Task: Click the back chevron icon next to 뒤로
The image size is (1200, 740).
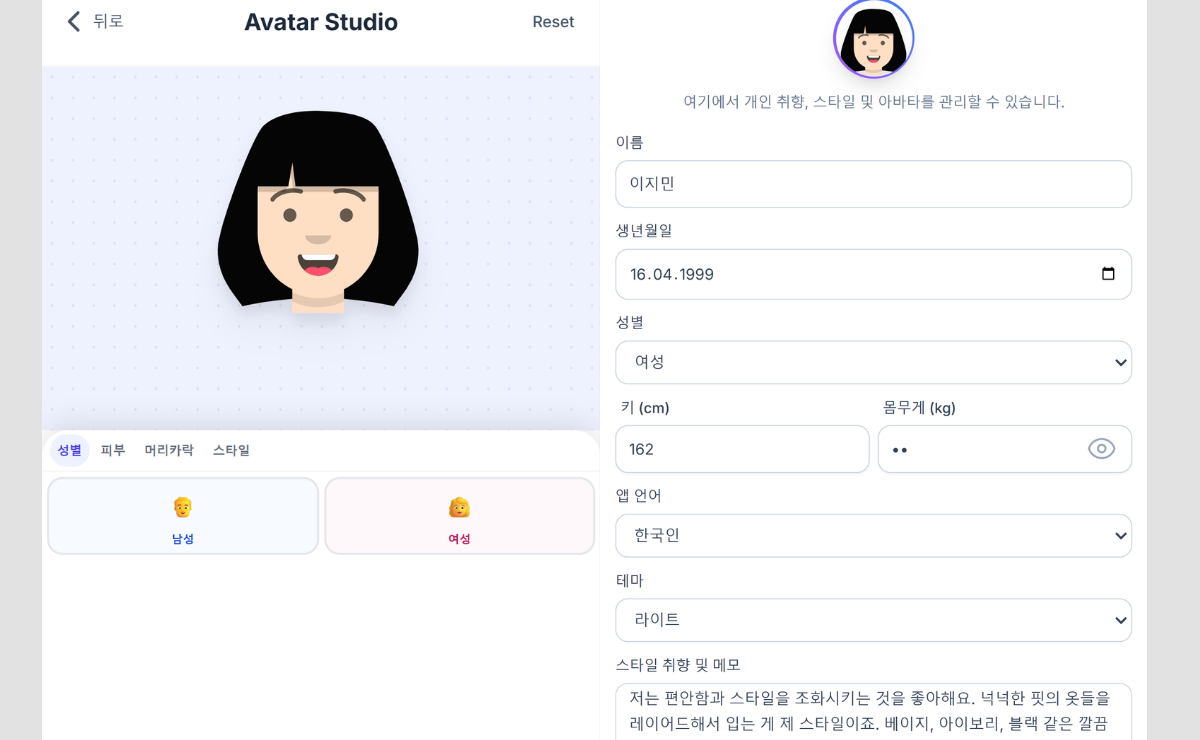Action: [x=73, y=21]
